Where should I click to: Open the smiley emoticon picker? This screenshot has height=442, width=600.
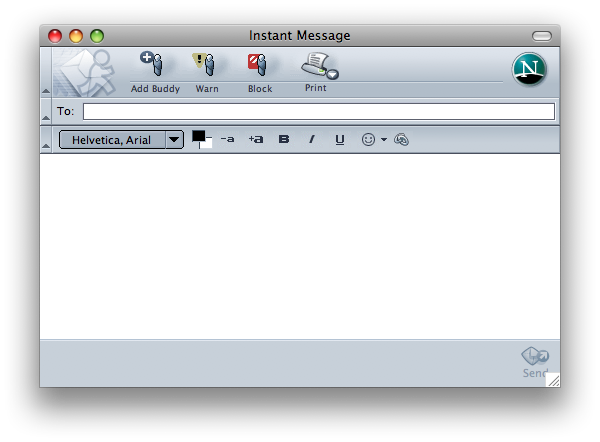369,140
